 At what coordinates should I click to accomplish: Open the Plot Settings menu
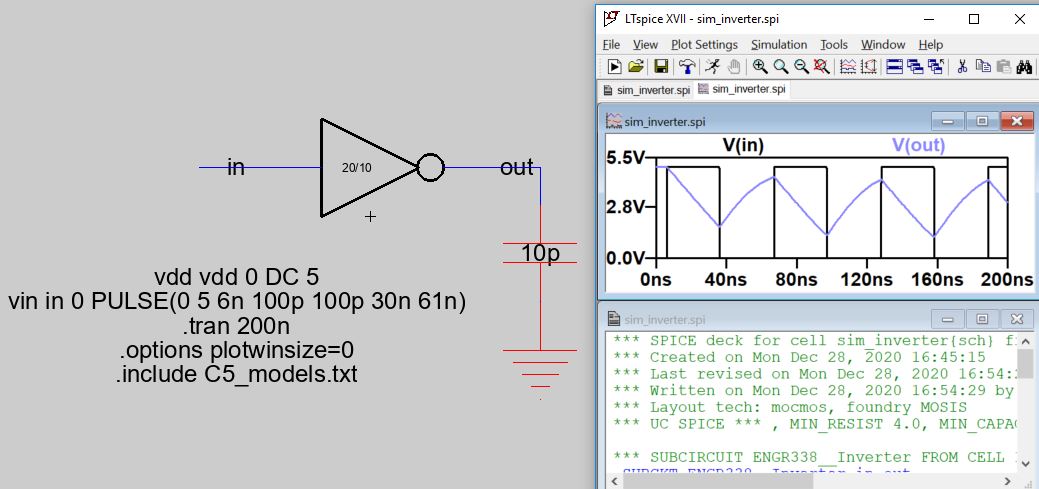704,44
